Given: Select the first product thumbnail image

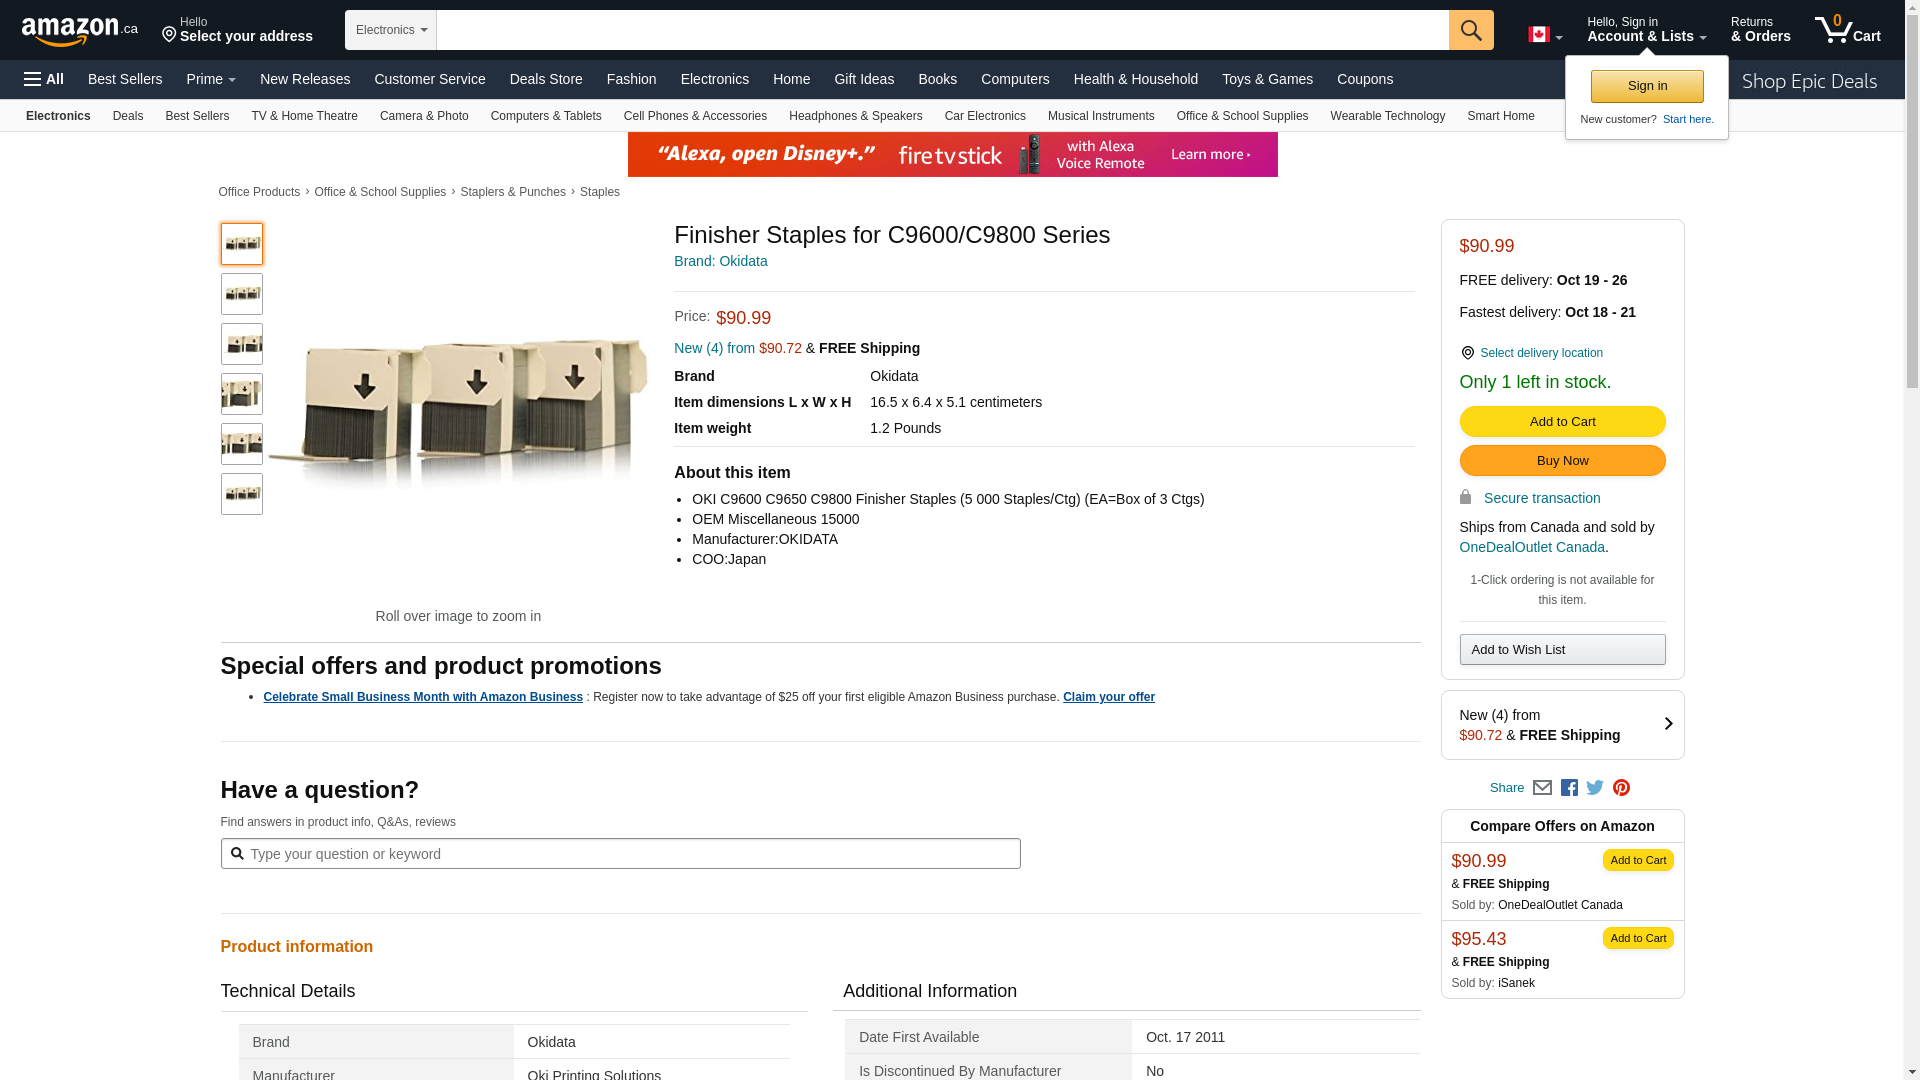Looking at the screenshot, I should (x=242, y=244).
